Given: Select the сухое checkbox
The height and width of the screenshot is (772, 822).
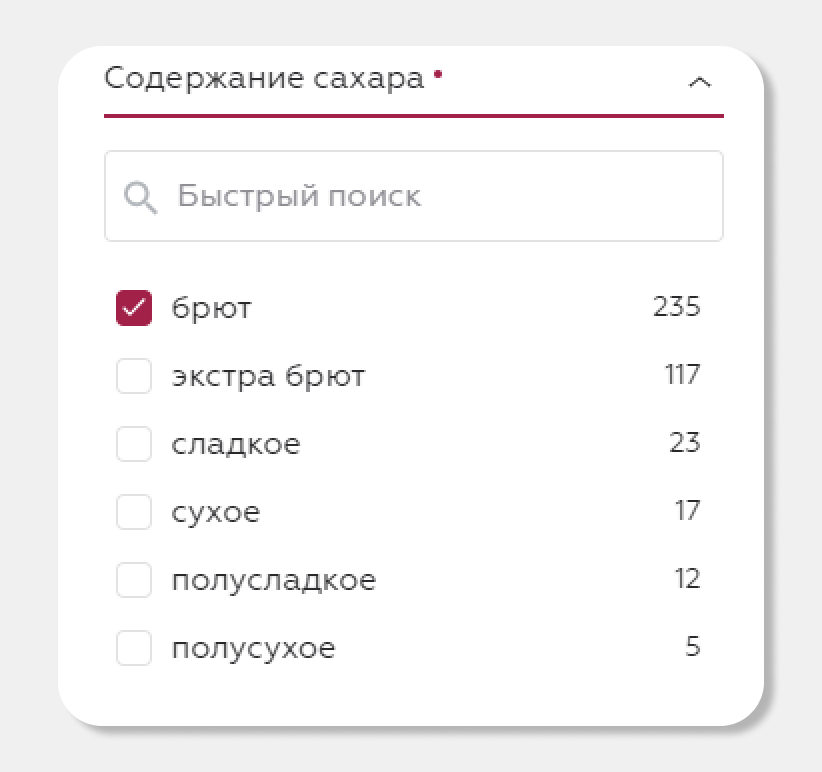Looking at the screenshot, I should point(133,511).
